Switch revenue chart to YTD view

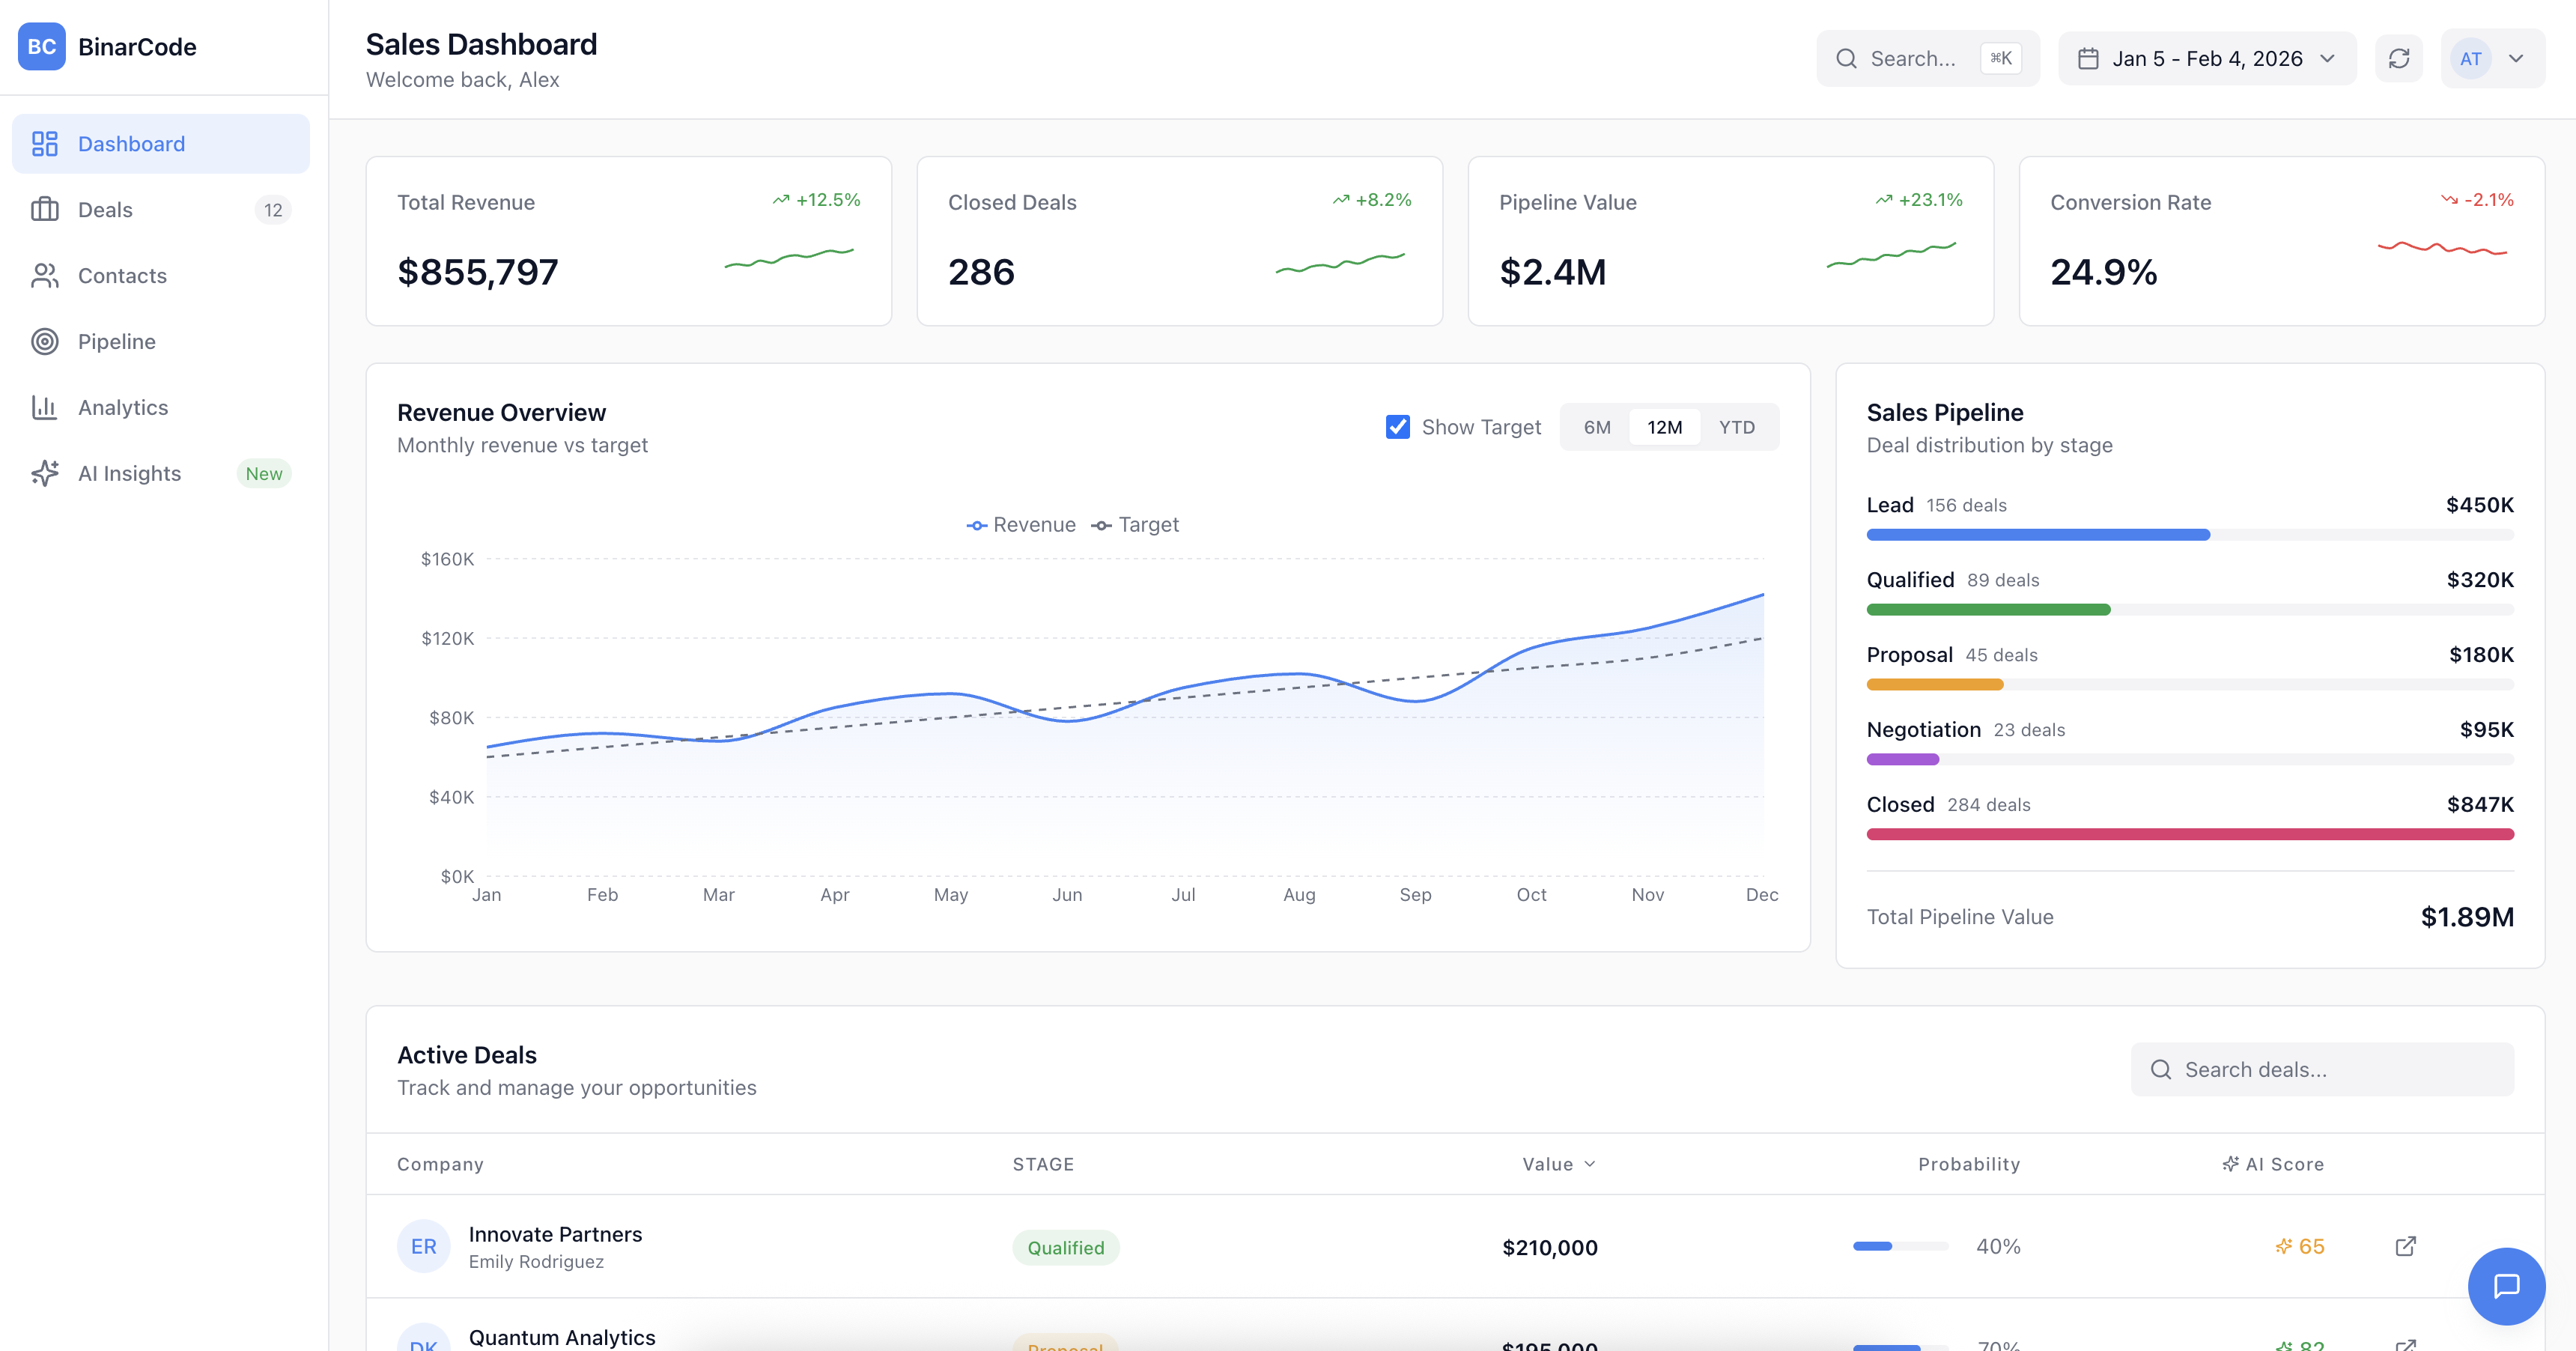point(1737,427)
